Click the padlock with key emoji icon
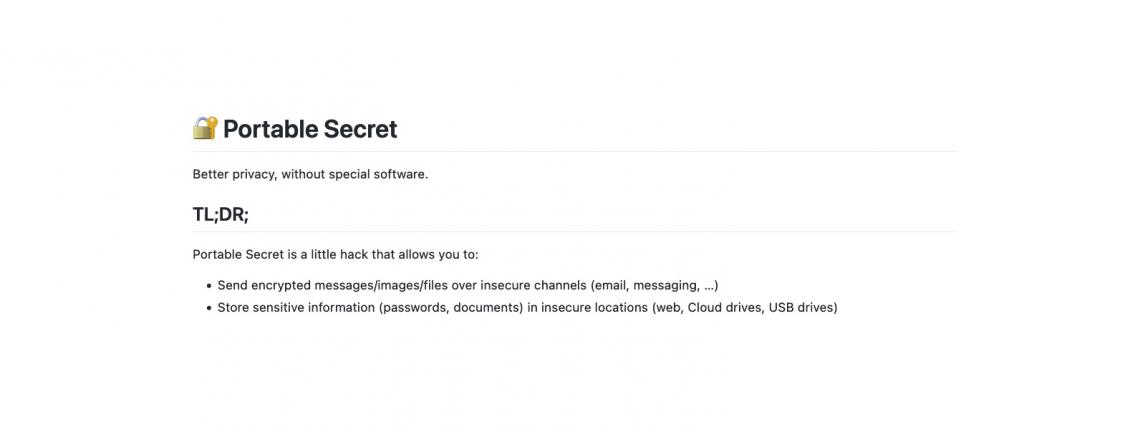The width and height of the screenshot is (1140, 430). tap(205, 128)
